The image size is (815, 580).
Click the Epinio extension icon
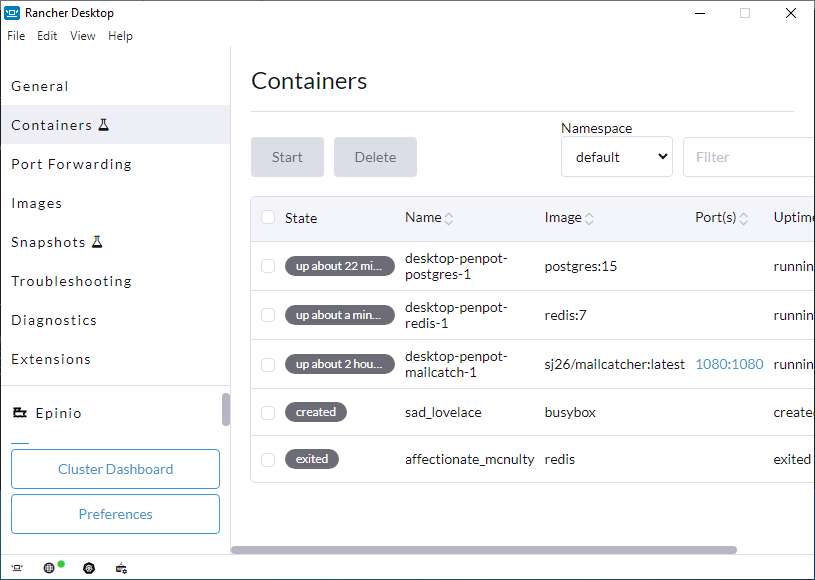(20, 413)
